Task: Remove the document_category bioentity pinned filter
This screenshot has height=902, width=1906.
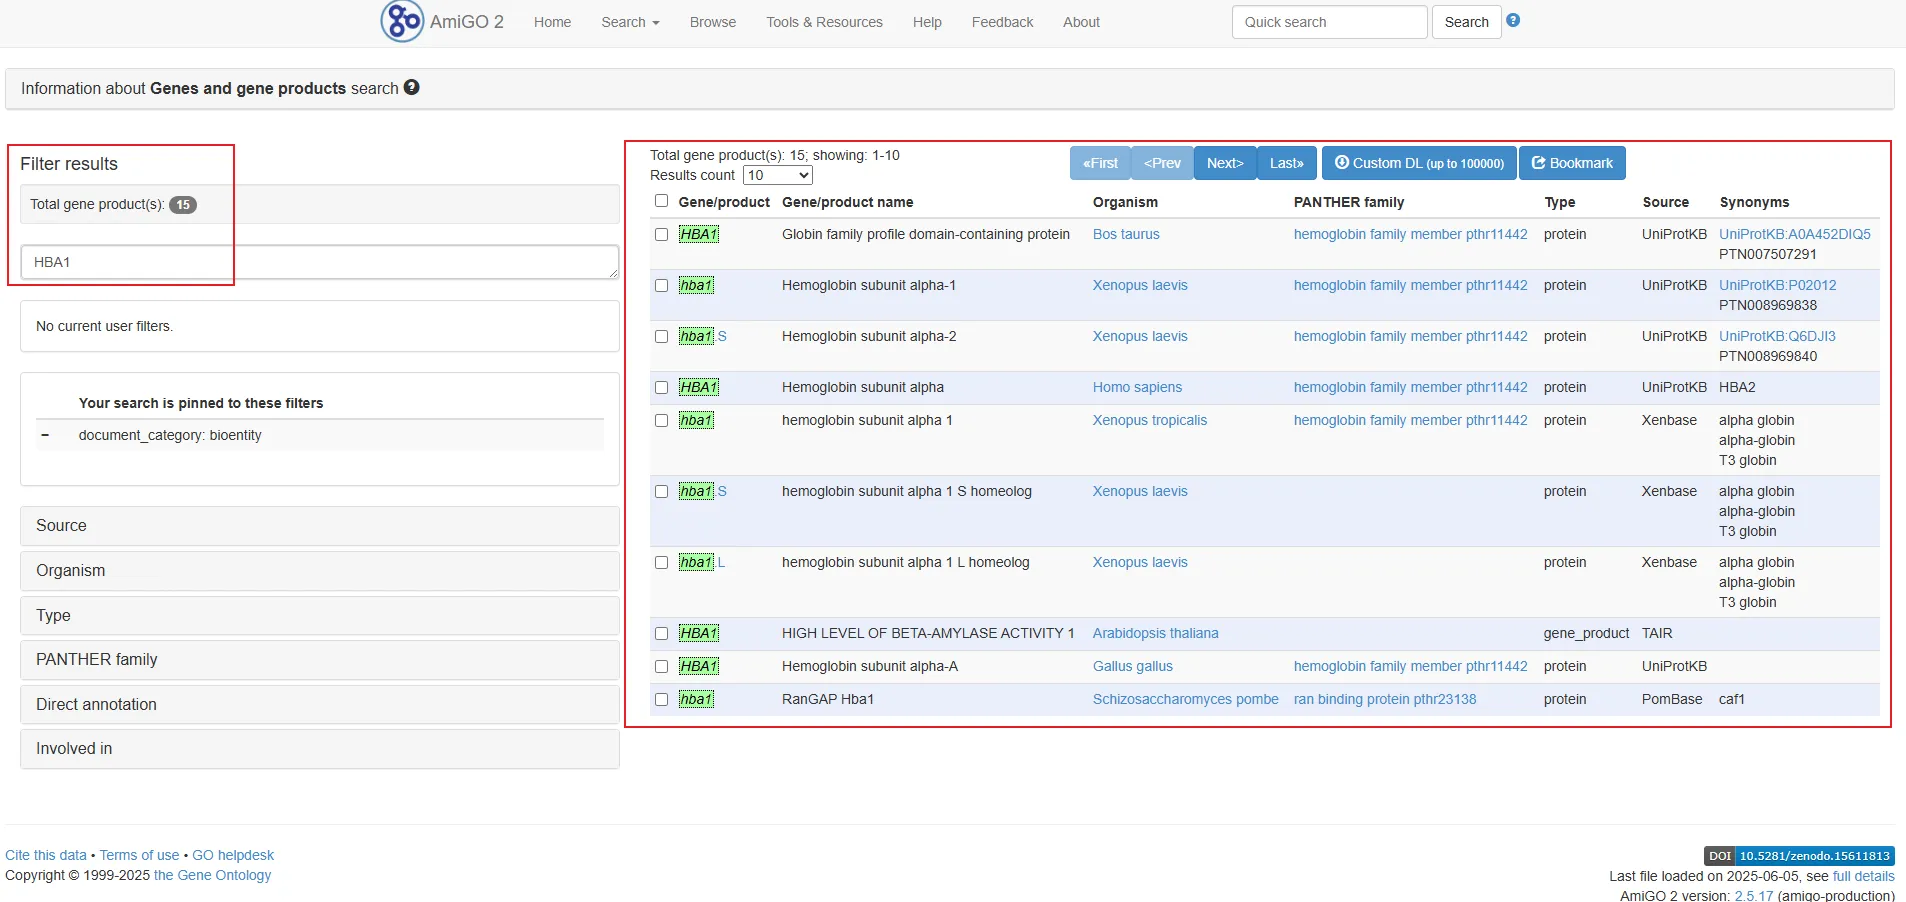Action: click(45, 435)
